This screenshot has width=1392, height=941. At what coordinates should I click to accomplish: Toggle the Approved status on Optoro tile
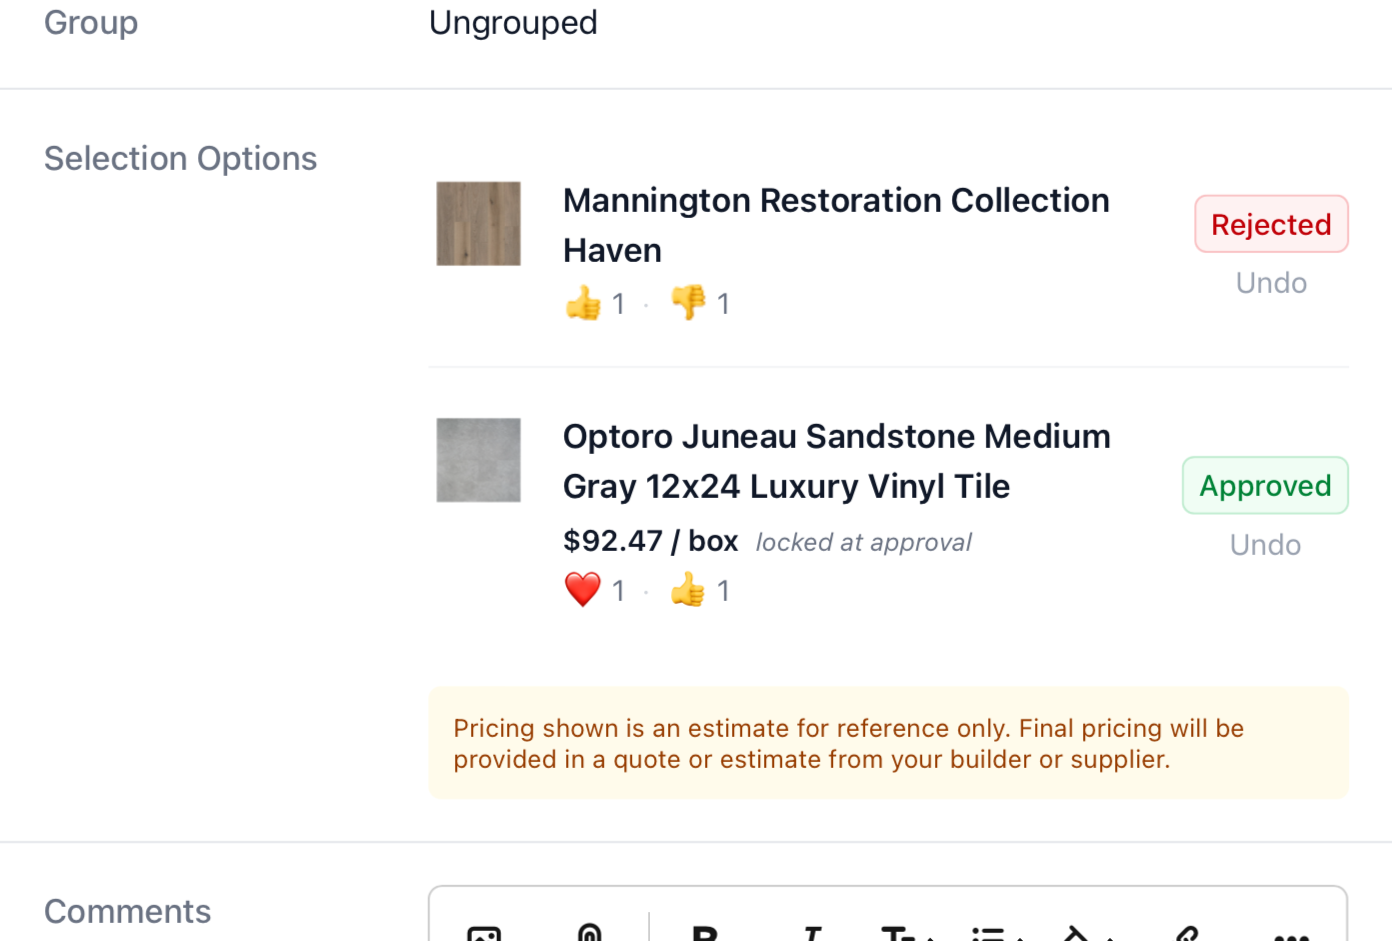1264,485
